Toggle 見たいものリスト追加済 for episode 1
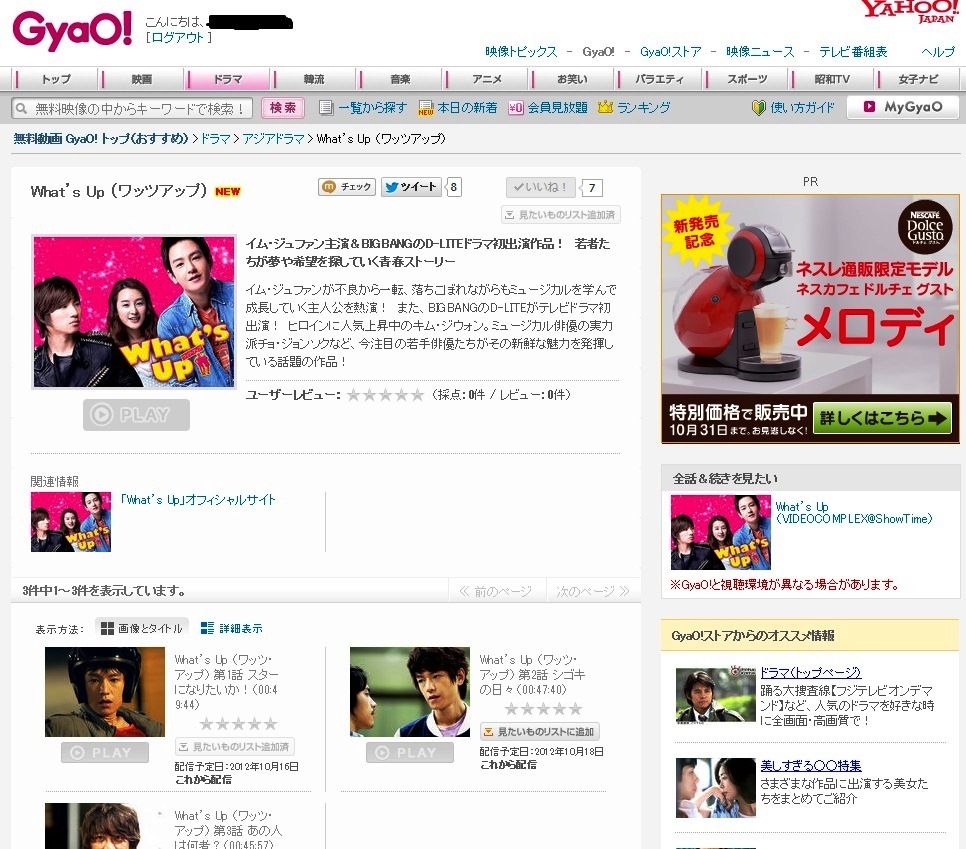 tap(235, 747)
